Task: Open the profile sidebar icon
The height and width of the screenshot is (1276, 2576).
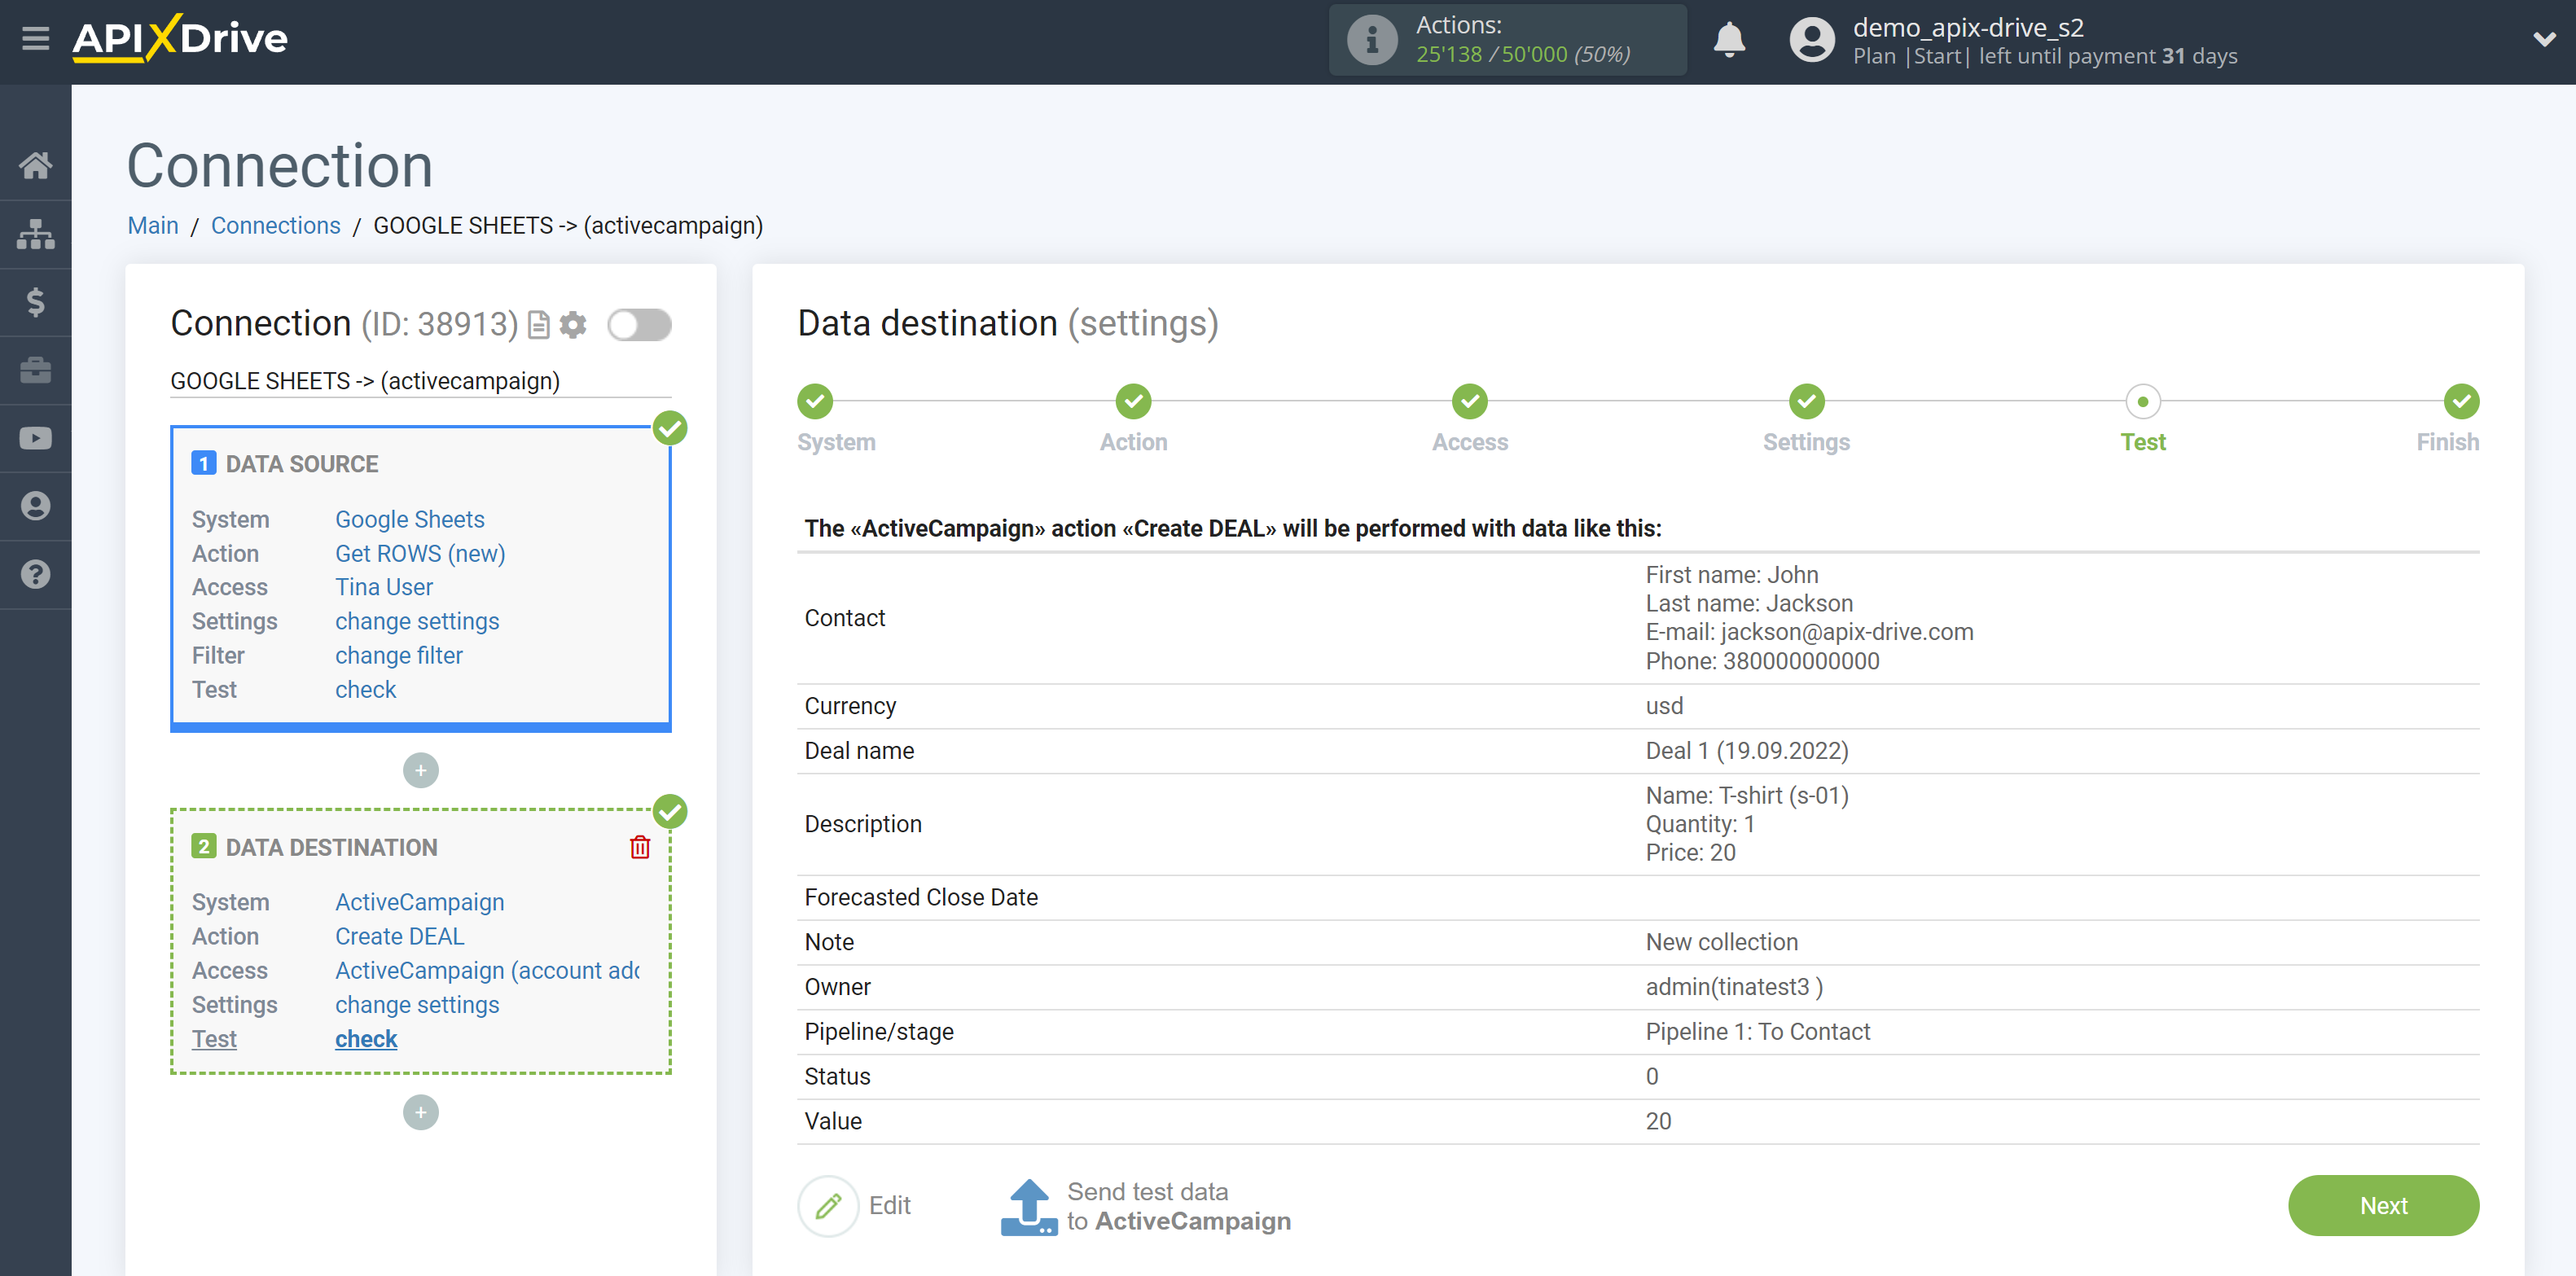Action: 35,506
